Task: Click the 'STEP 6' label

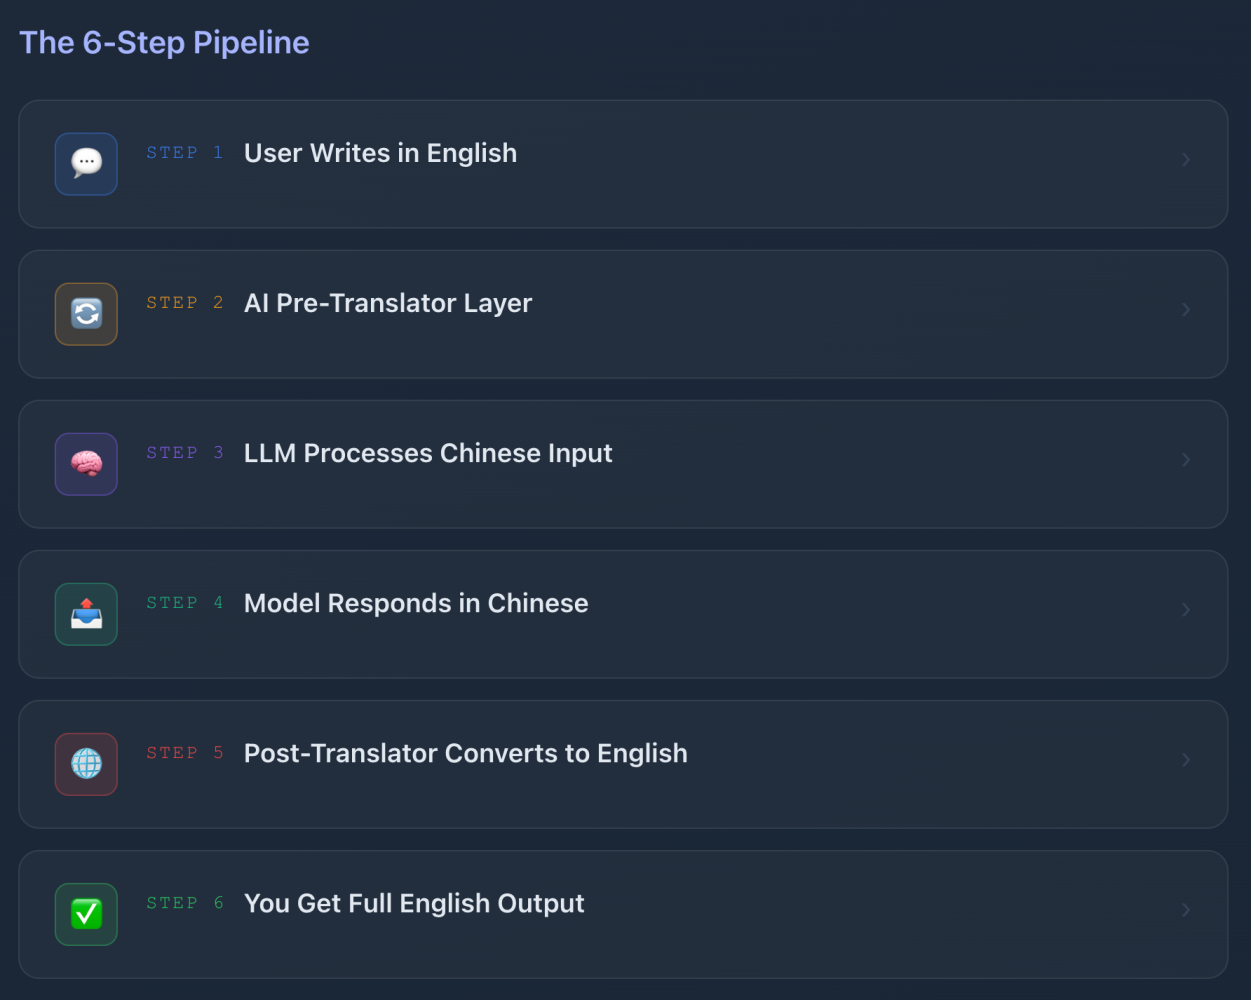Action: [185, 903]
